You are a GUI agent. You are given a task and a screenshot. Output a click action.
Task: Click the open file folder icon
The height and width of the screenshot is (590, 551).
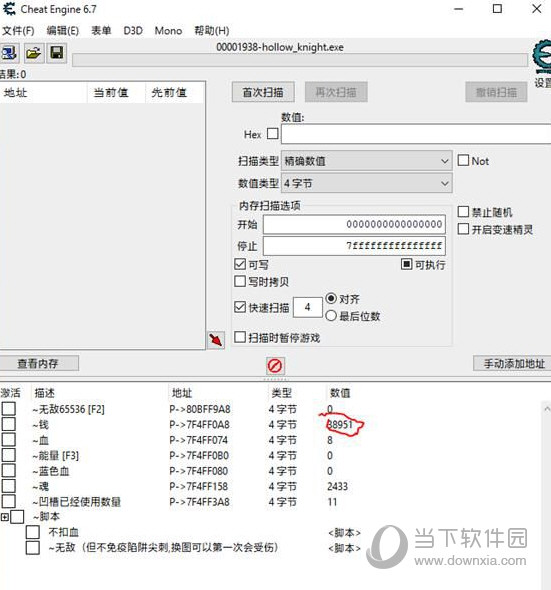coord(34,53)
